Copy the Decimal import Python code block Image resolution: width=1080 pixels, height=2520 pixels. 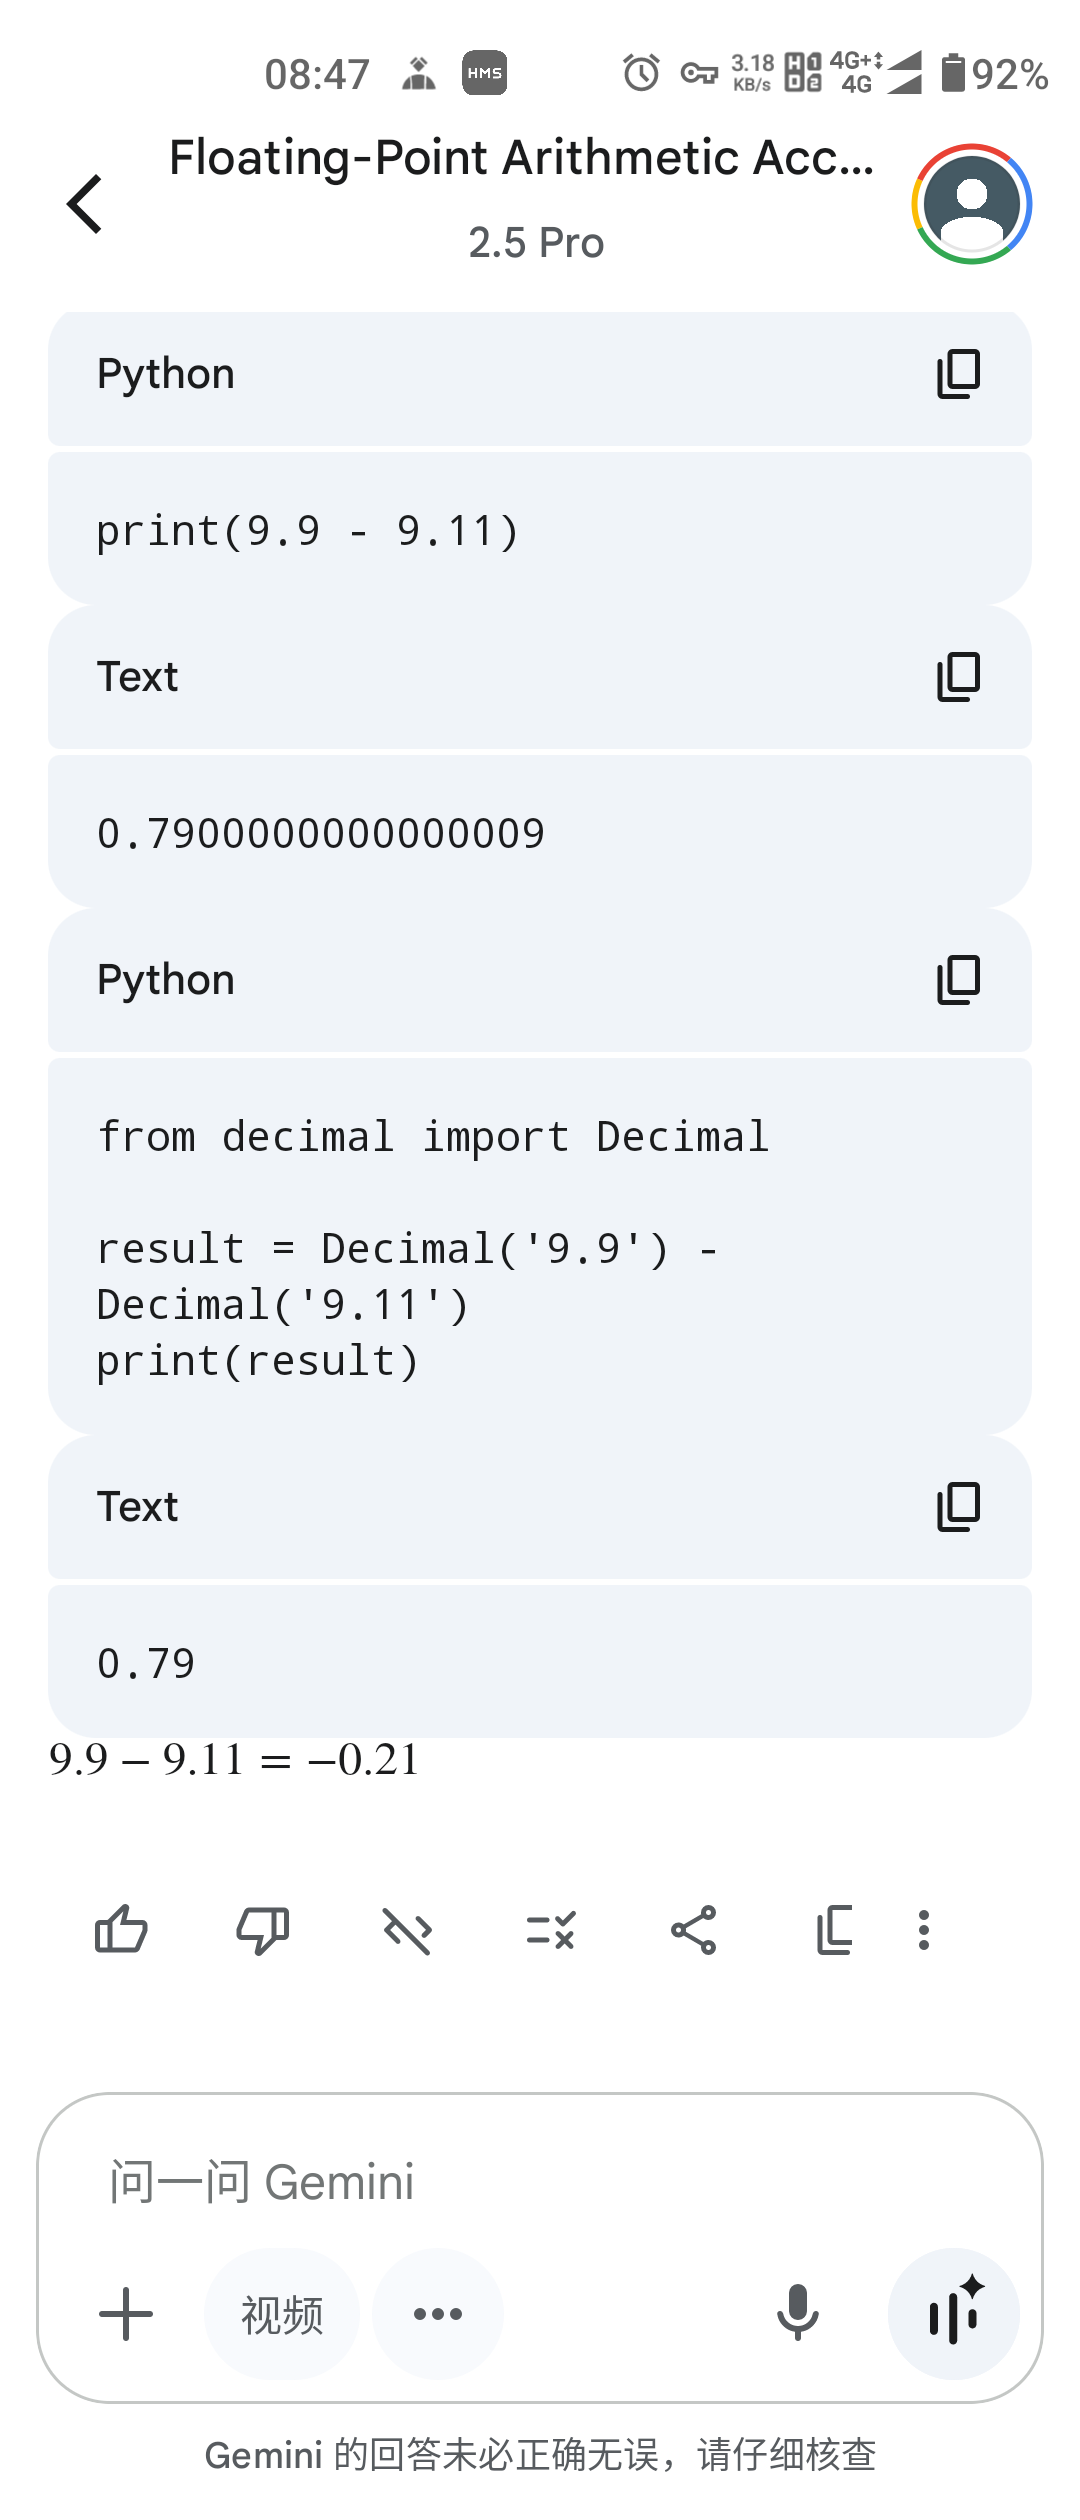958,980
